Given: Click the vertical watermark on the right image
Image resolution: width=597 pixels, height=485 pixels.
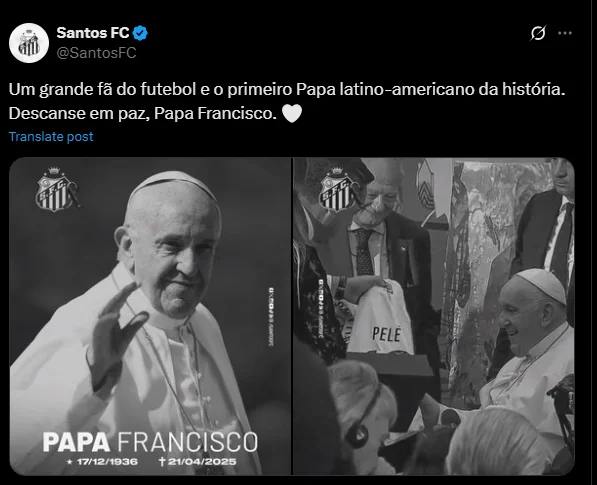Looking at the screenshot, I should tap(321, 308).
